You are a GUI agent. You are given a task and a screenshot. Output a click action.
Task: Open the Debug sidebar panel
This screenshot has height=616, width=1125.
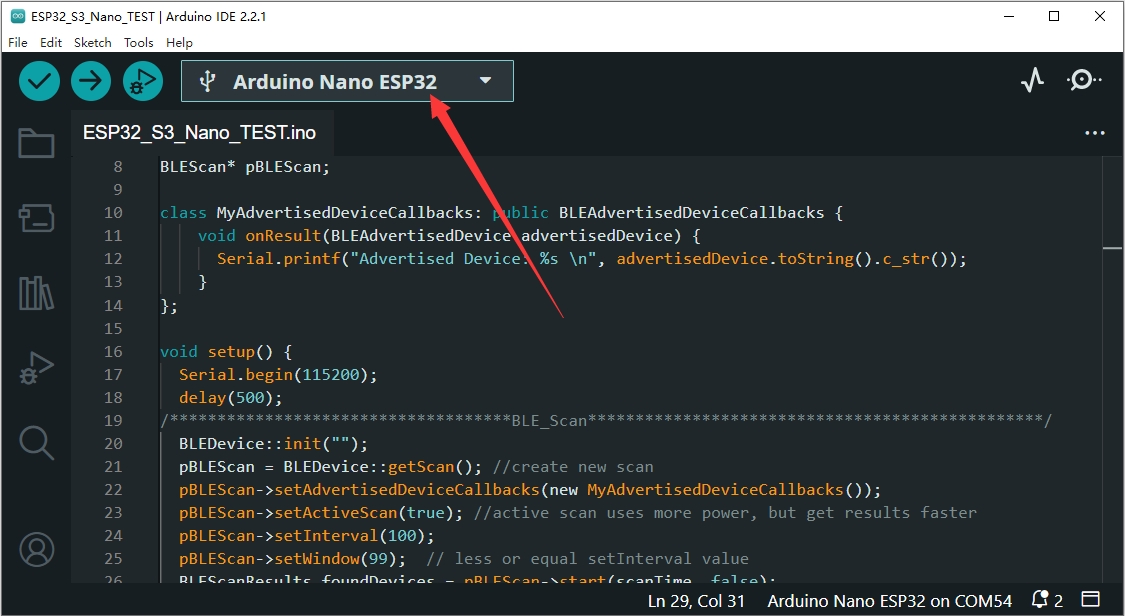point(36,368)
